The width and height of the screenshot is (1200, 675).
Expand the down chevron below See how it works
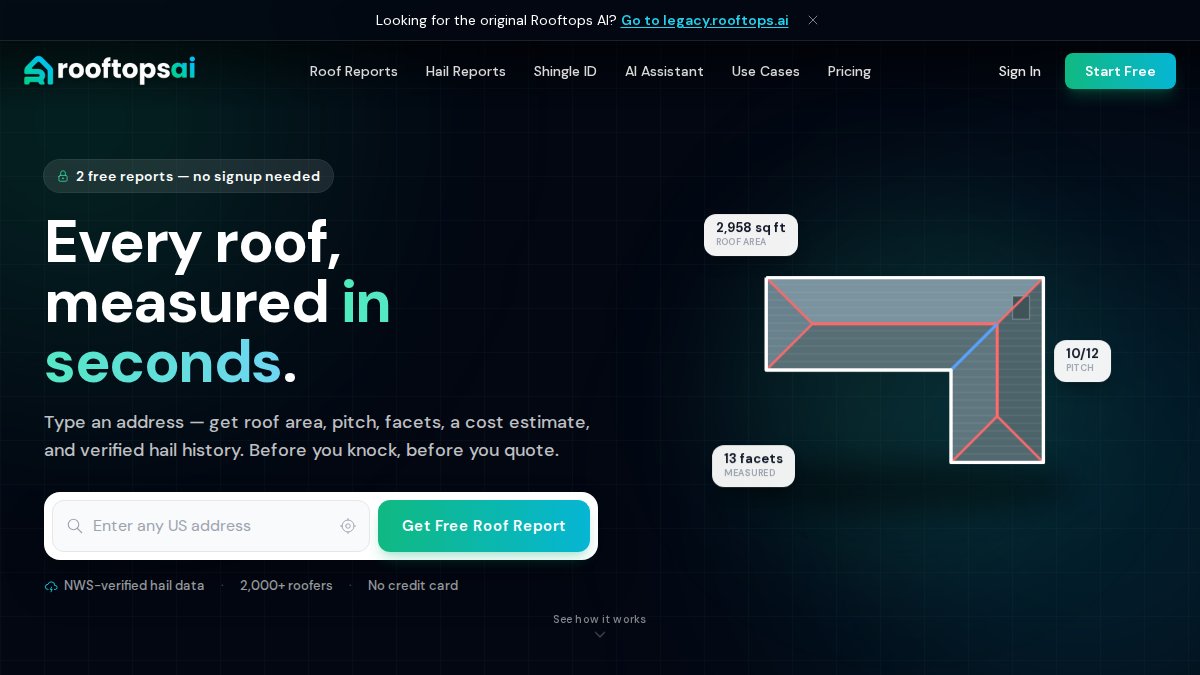[x=600, y=635]
